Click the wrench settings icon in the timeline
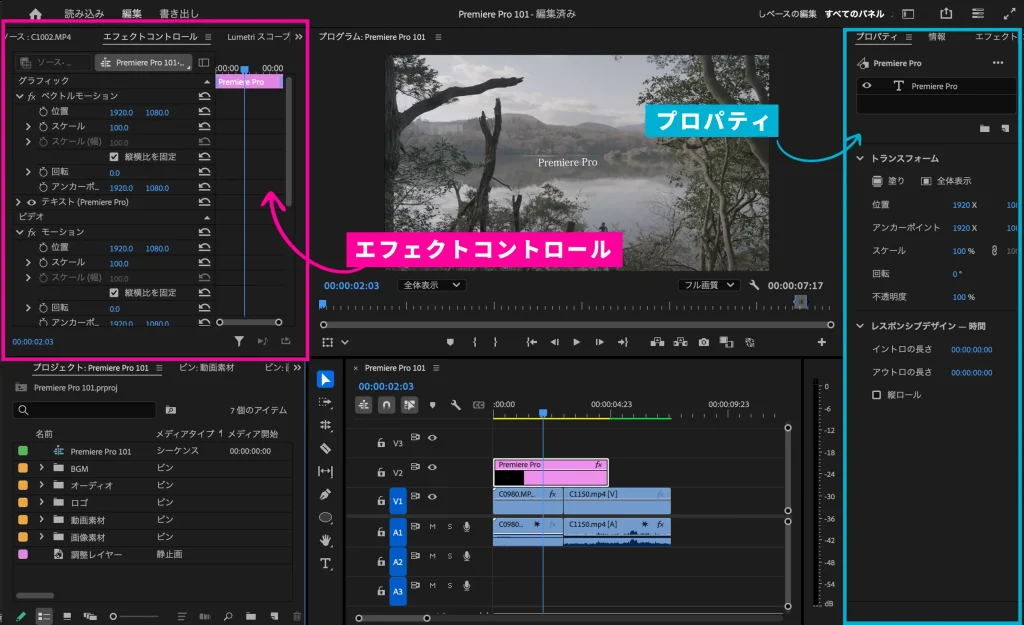Viewport: 1024px width, 625px height. pyautogui.click(x=457, y=405)
